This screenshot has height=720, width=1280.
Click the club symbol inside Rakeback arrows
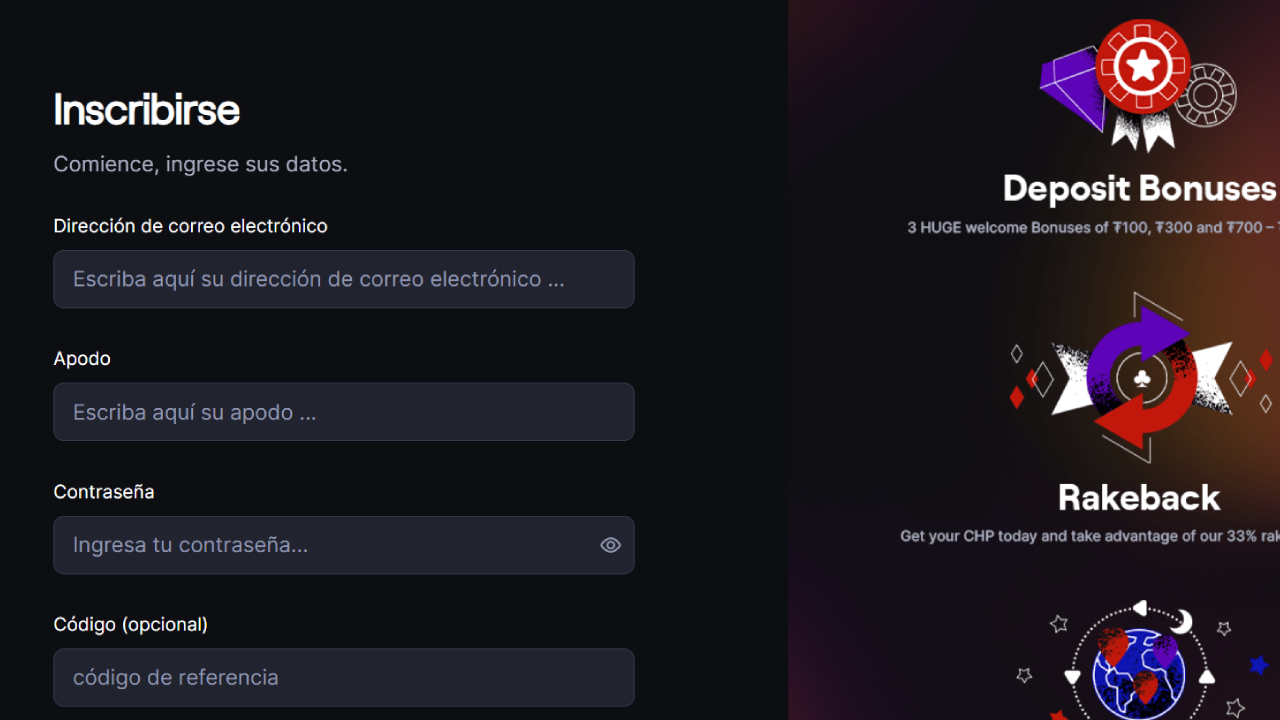click(x=1142, y=378)
